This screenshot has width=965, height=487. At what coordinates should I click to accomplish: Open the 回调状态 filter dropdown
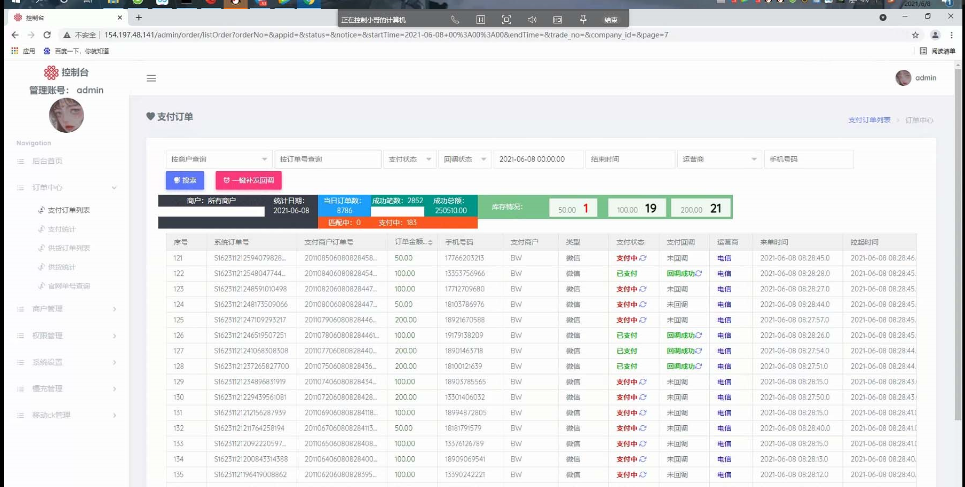point(465,159)
